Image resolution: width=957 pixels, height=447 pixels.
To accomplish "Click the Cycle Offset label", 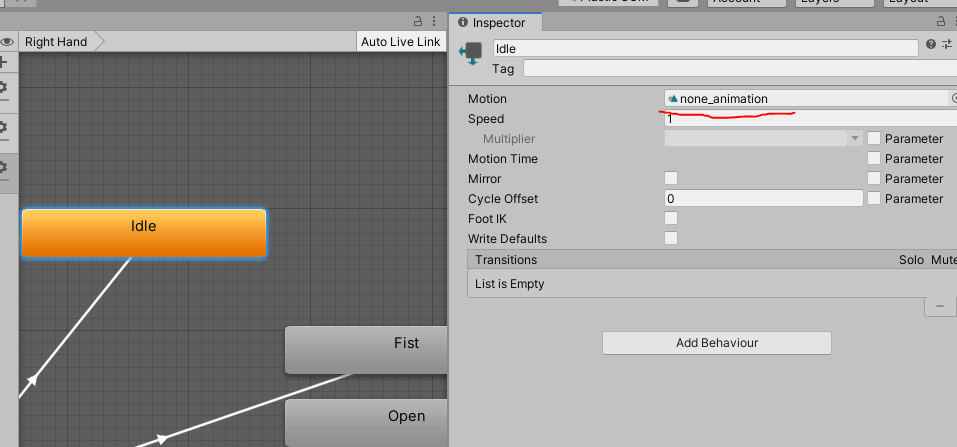I will [503, 199].
